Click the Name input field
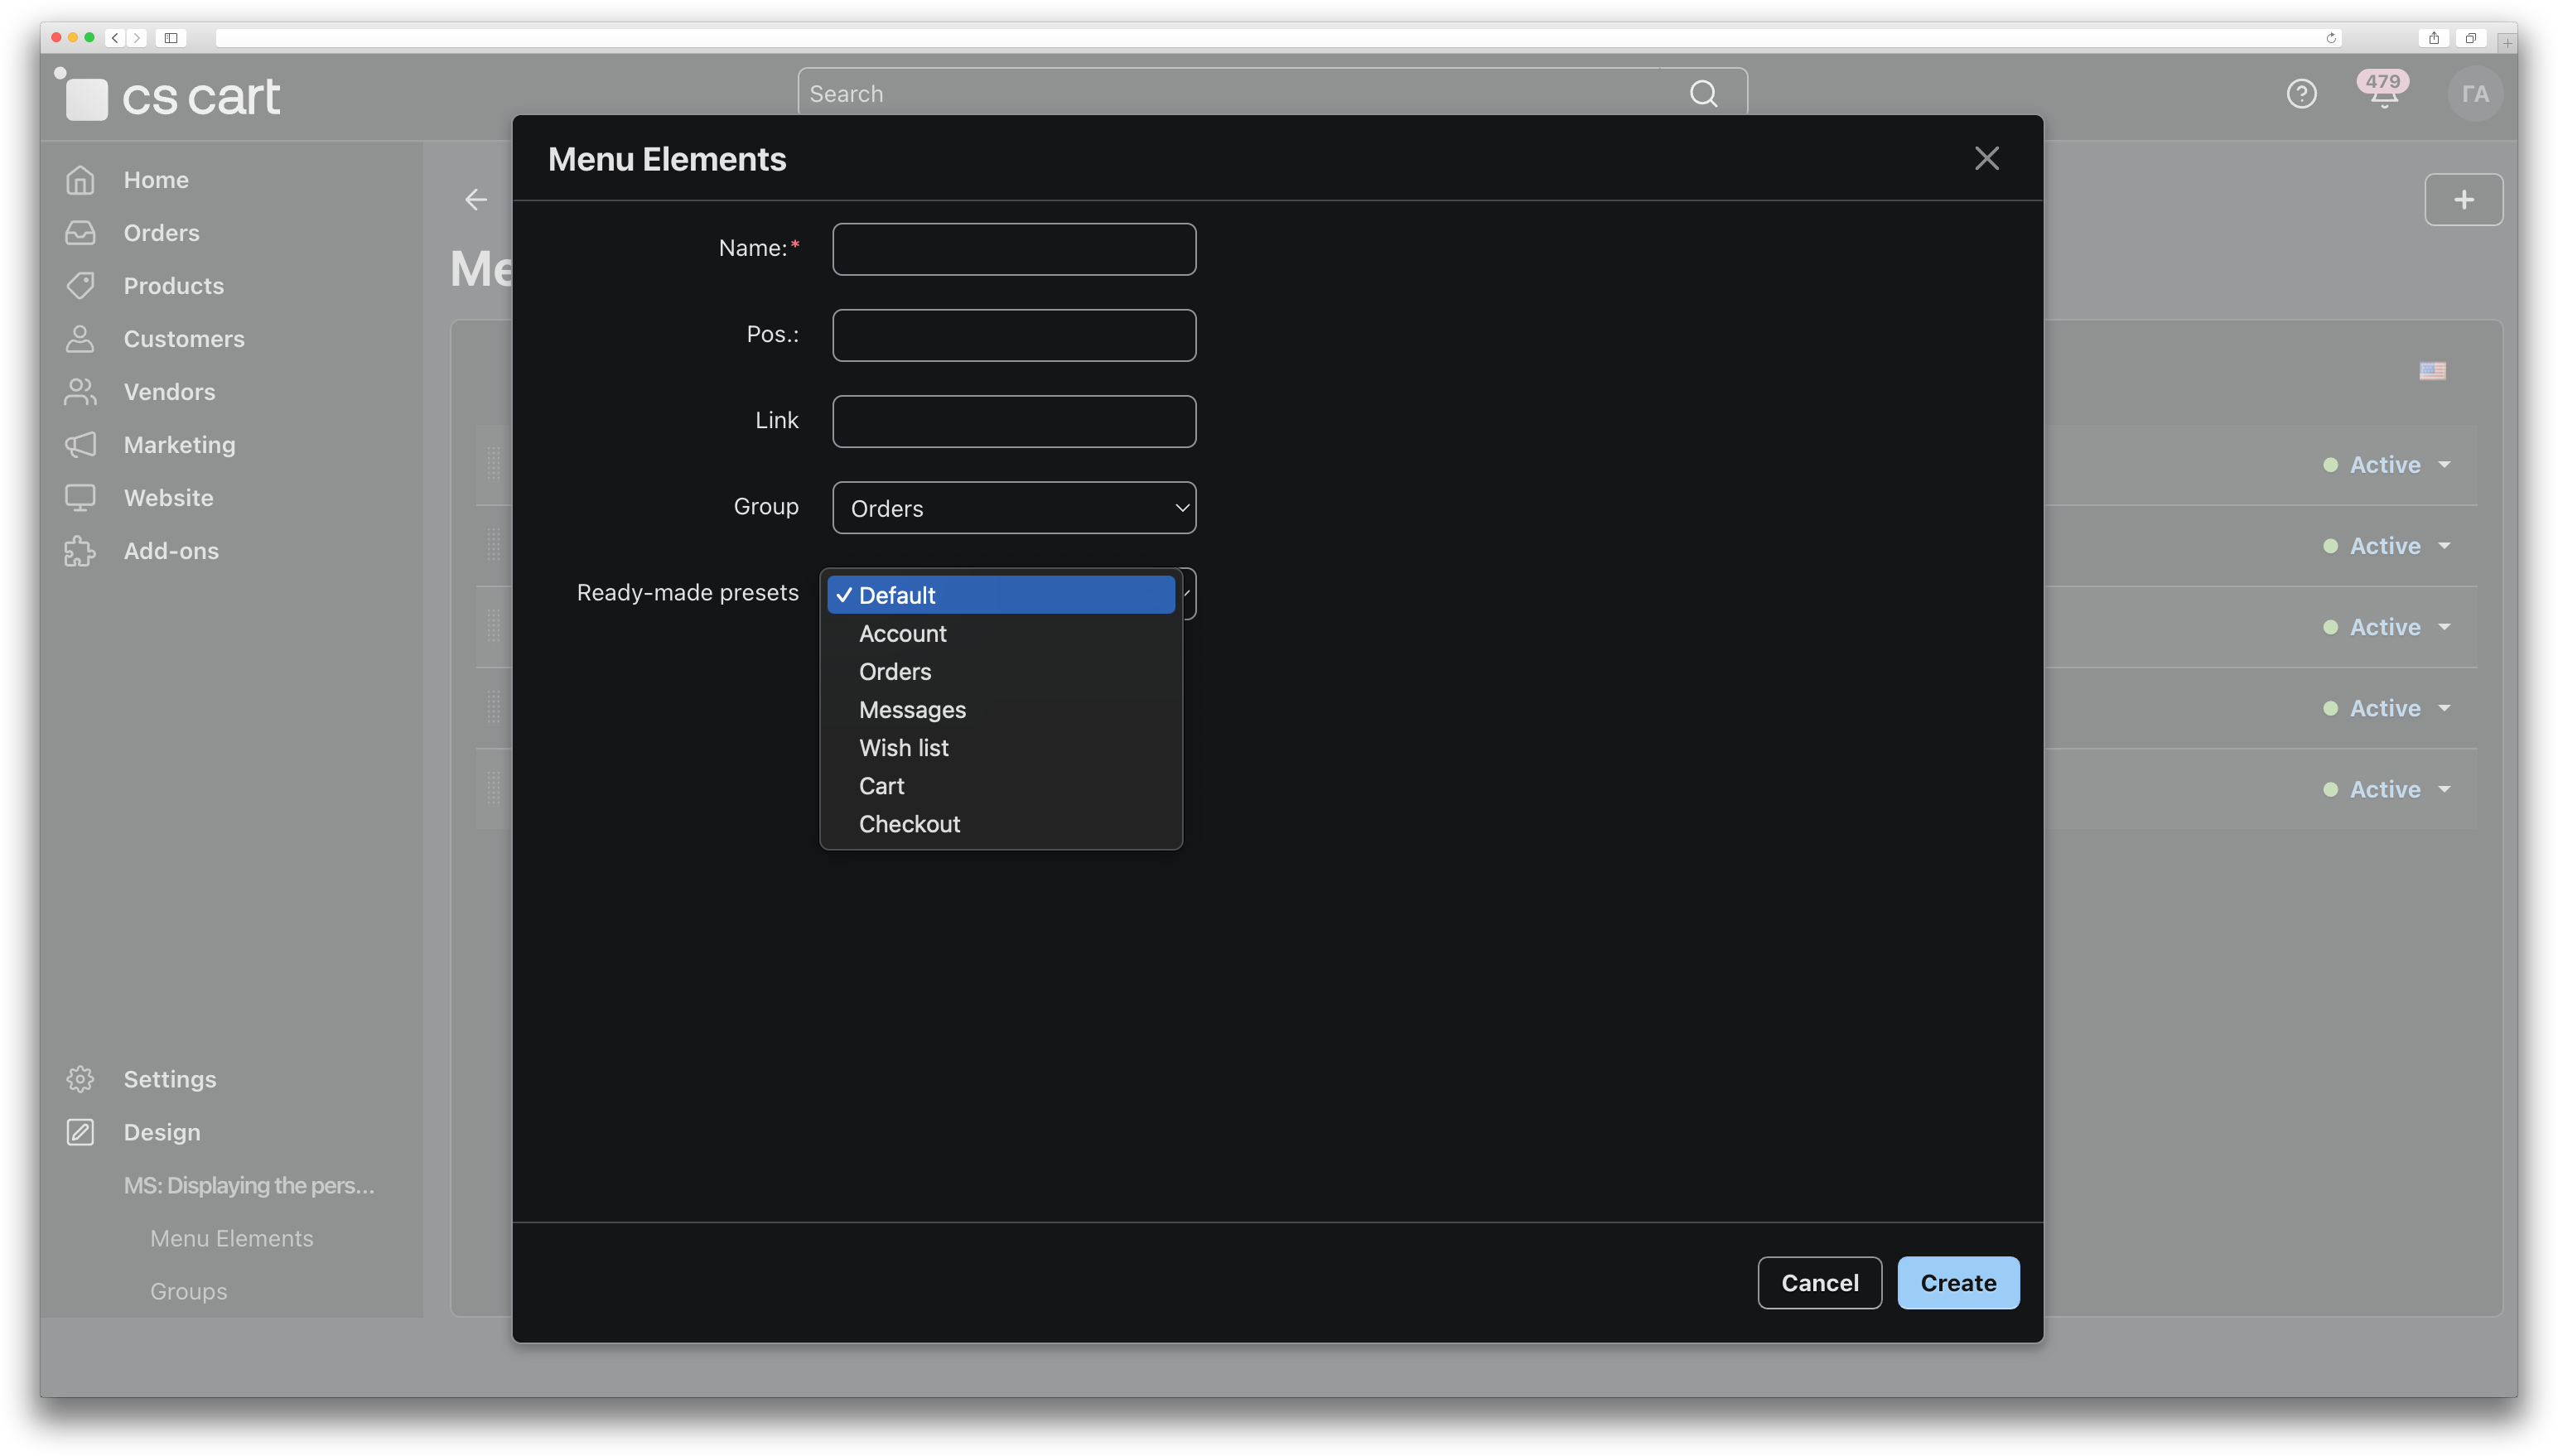Viewport: 2558px width, 1456px height. (1013, 249)
